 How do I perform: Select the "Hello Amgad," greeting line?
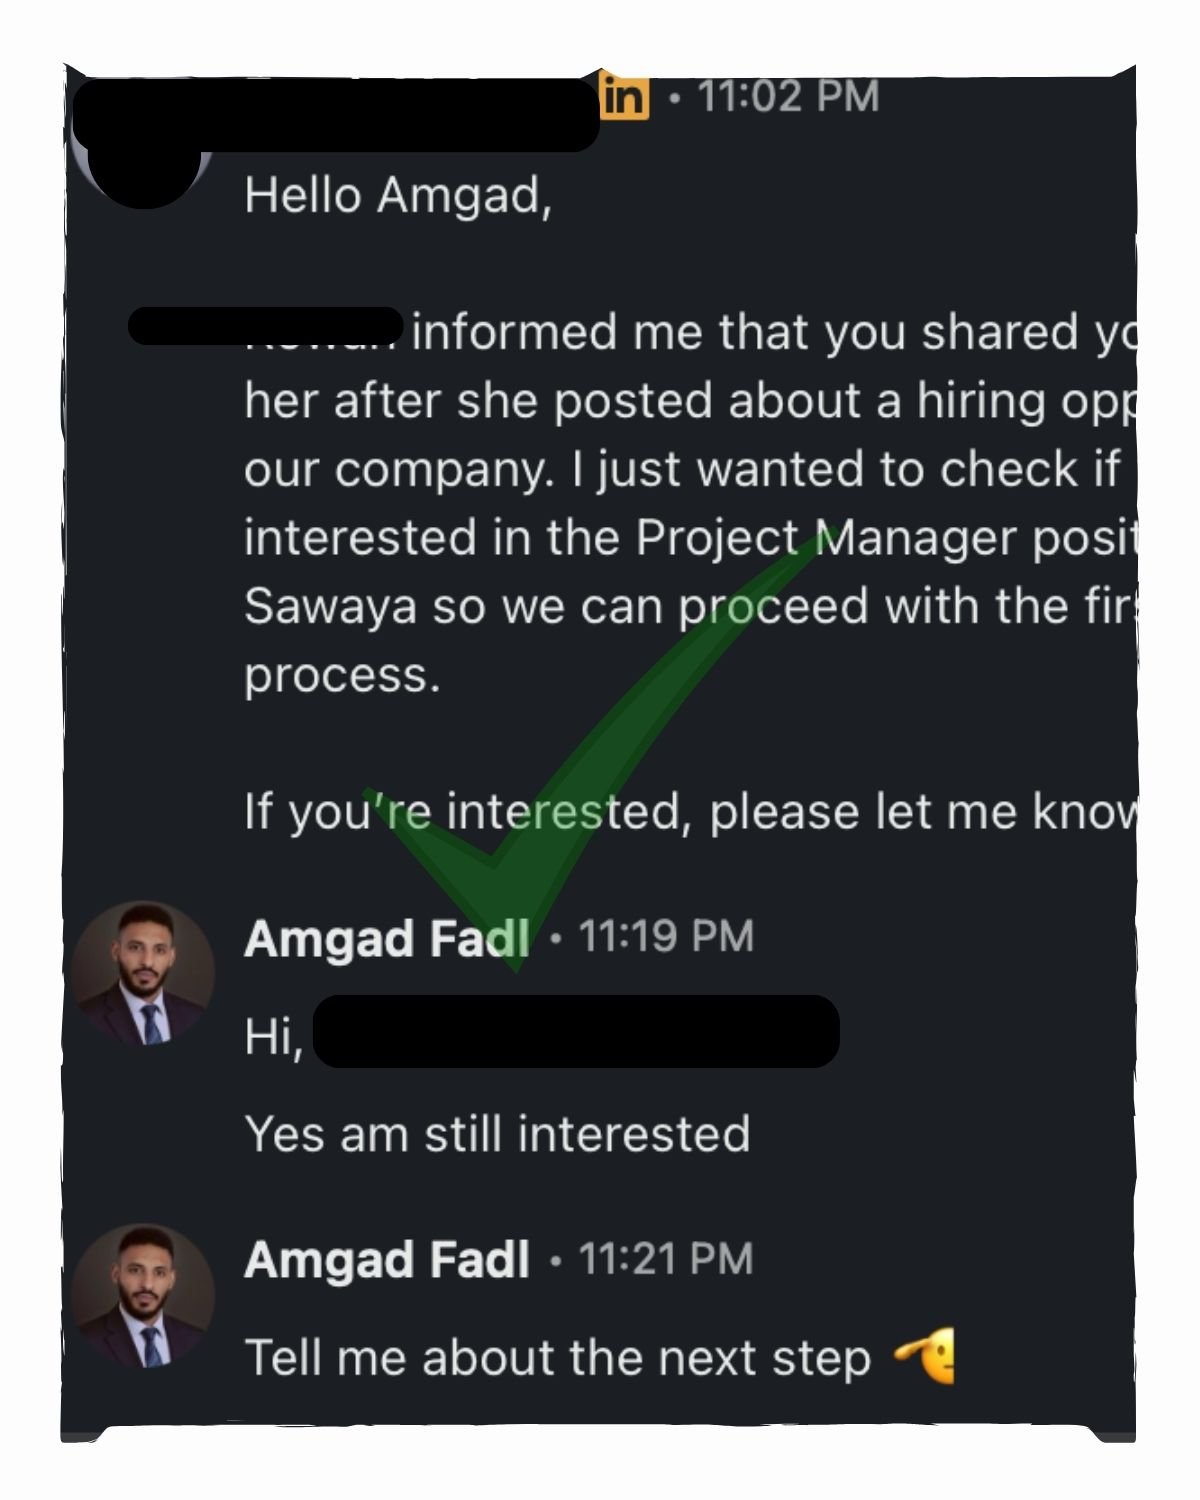click(x=397, y=195)
